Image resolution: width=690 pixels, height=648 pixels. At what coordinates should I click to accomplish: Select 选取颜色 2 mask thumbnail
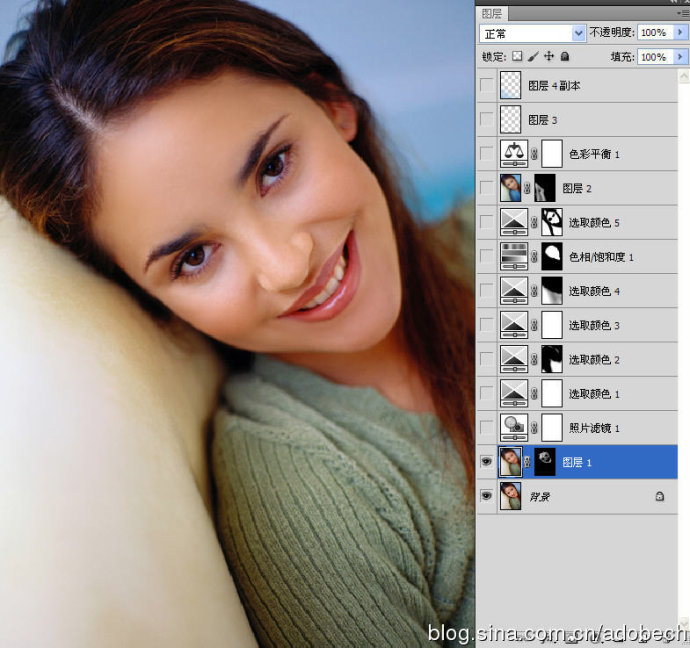(552, 359)
